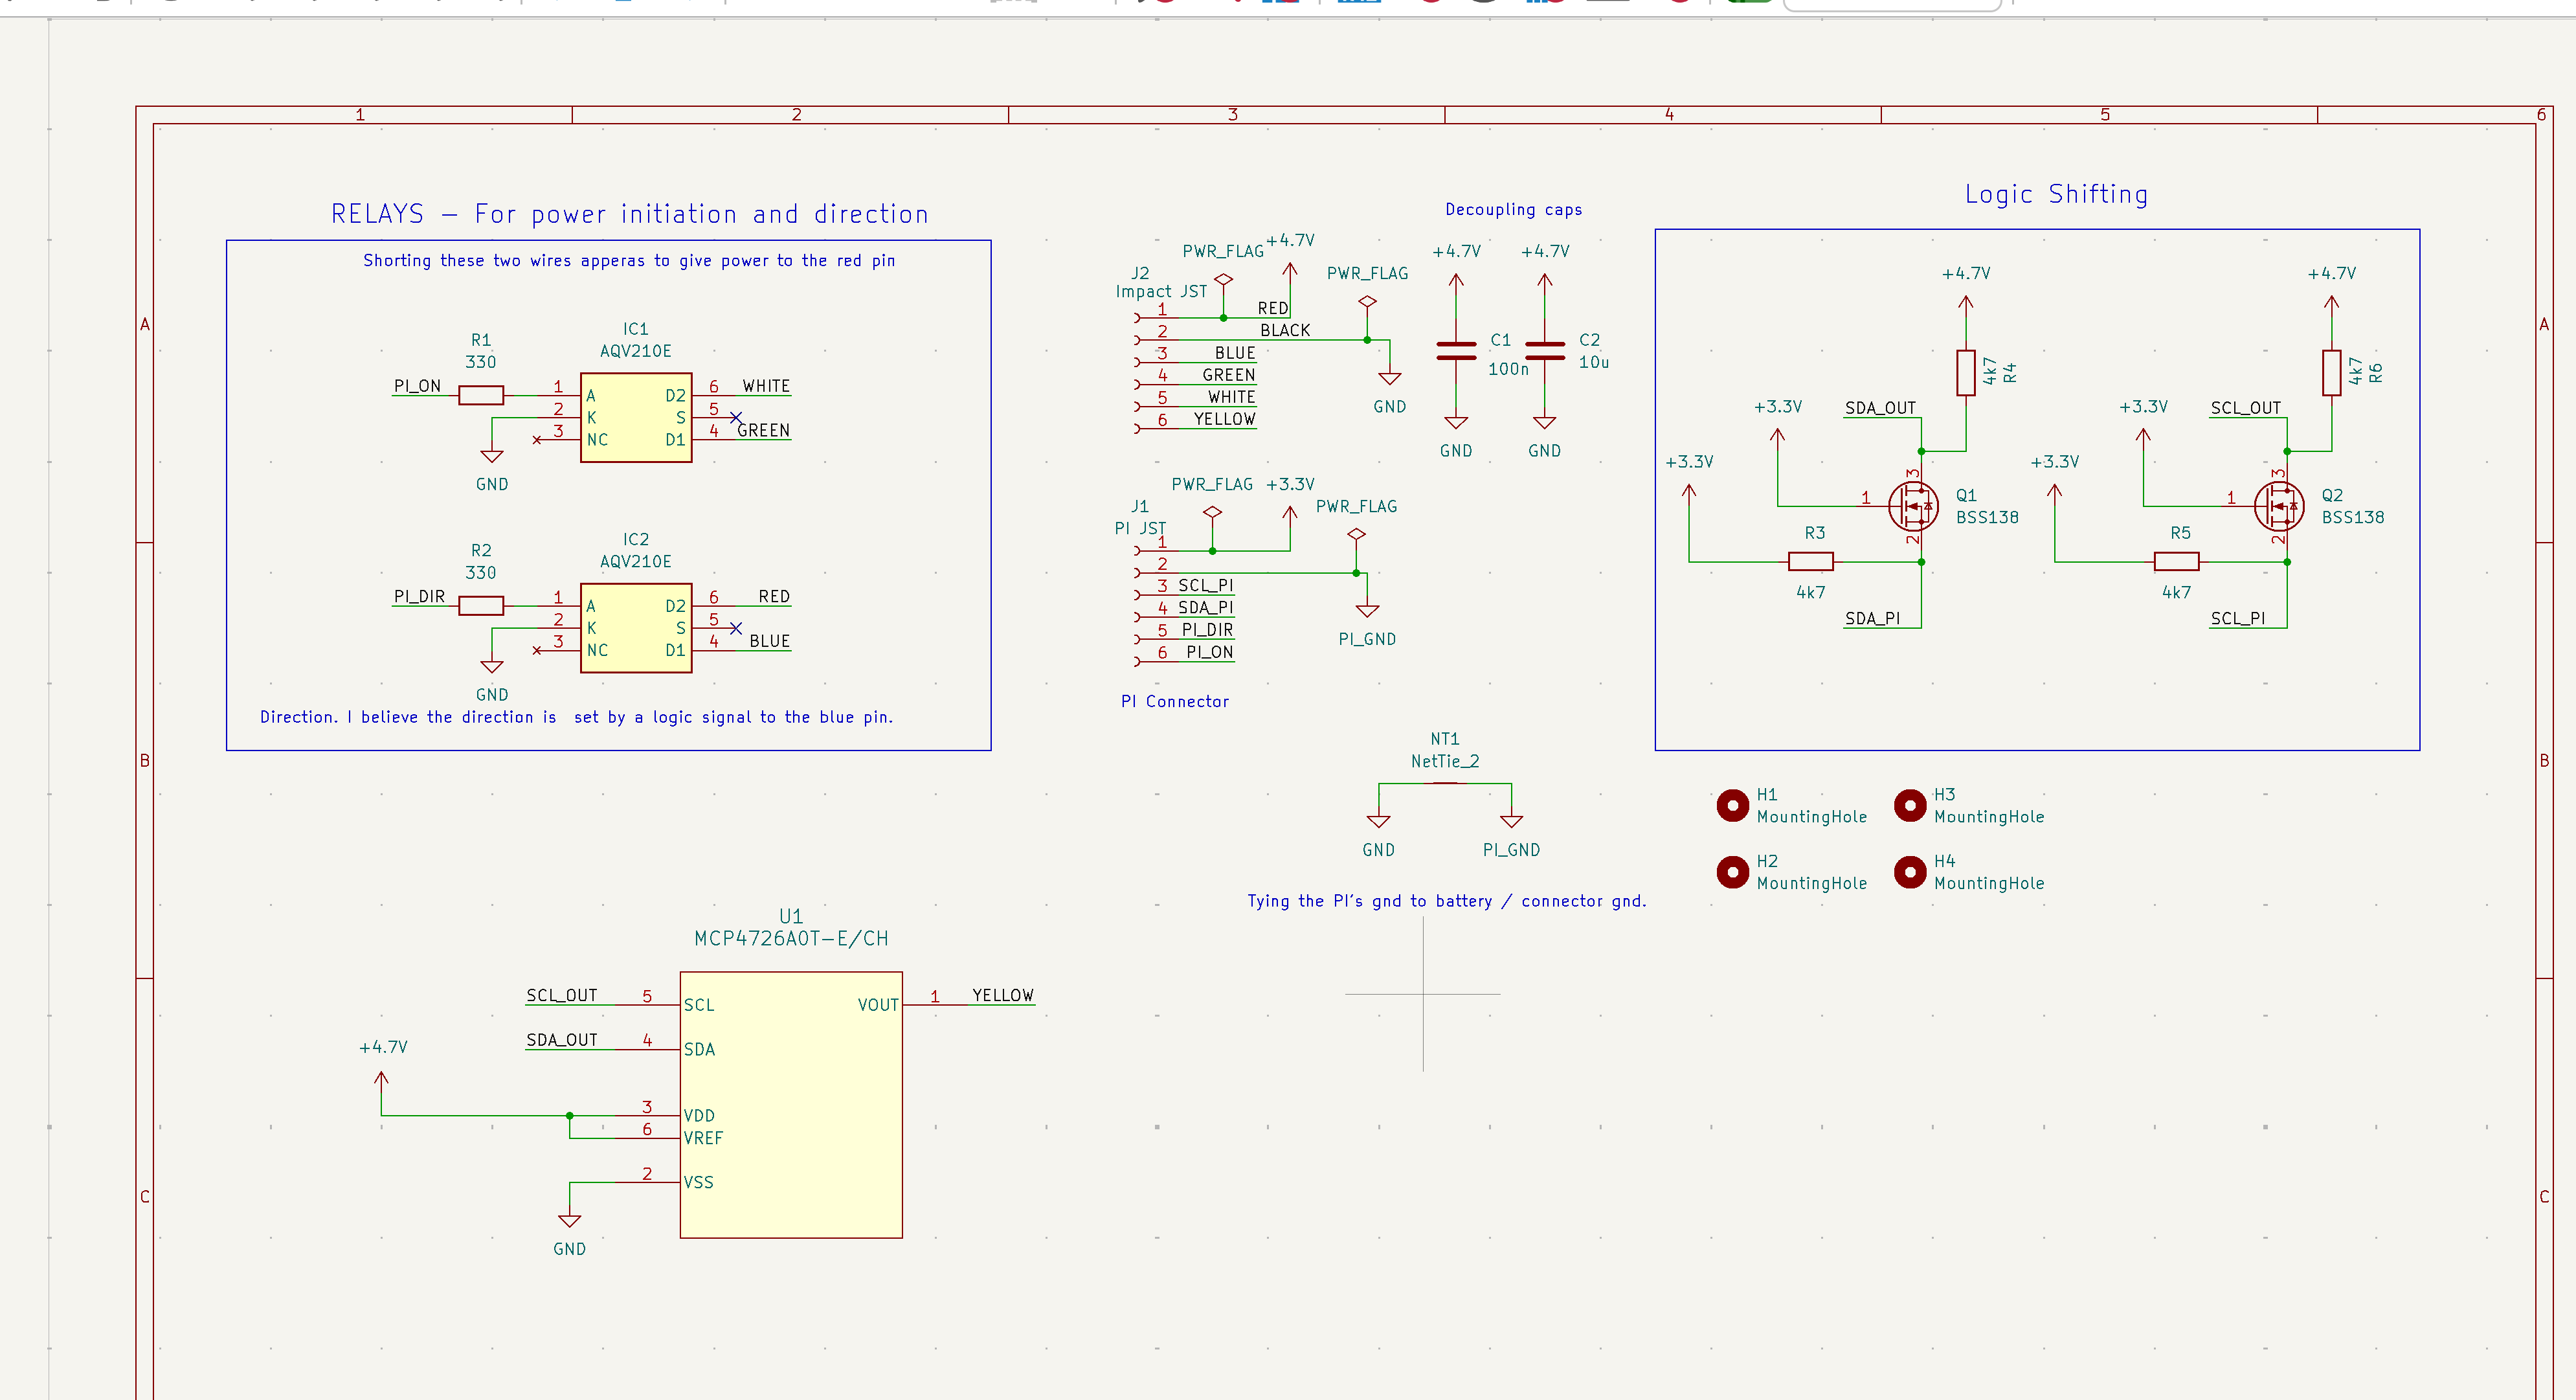Select the 'Logic Shifting' title text
The width and height of the screenshot is (2576, 1400).
pyautogui.click(x=2056, y=194)
